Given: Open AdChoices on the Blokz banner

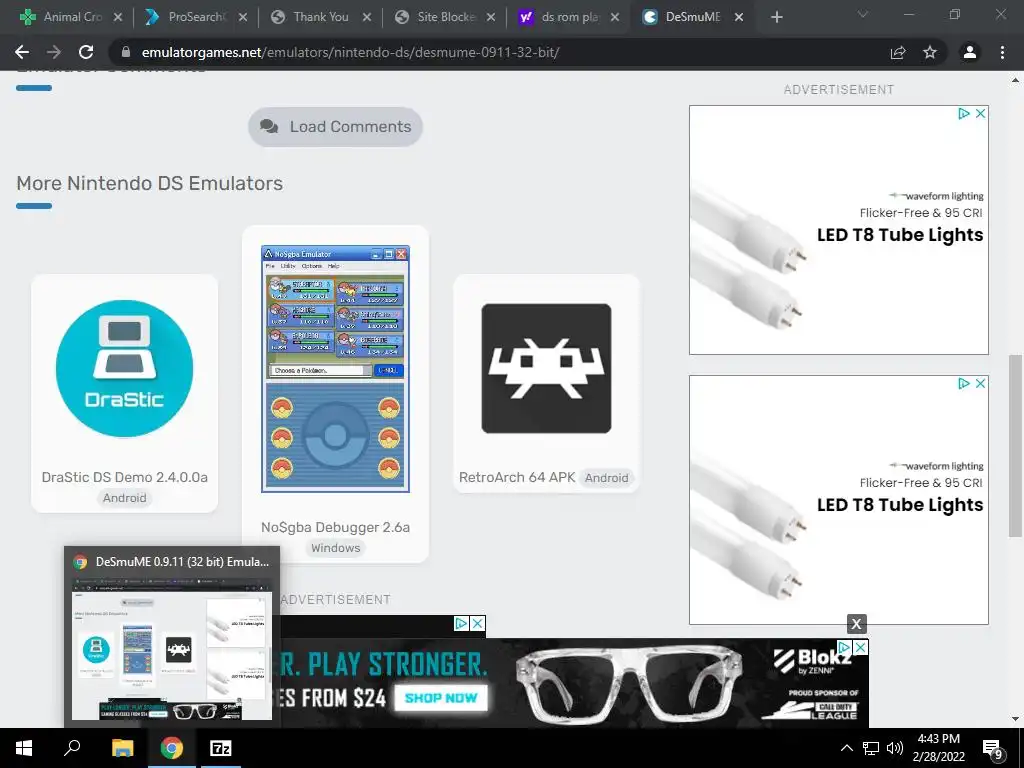Looking at the screenshot, I should click(845, 647).
